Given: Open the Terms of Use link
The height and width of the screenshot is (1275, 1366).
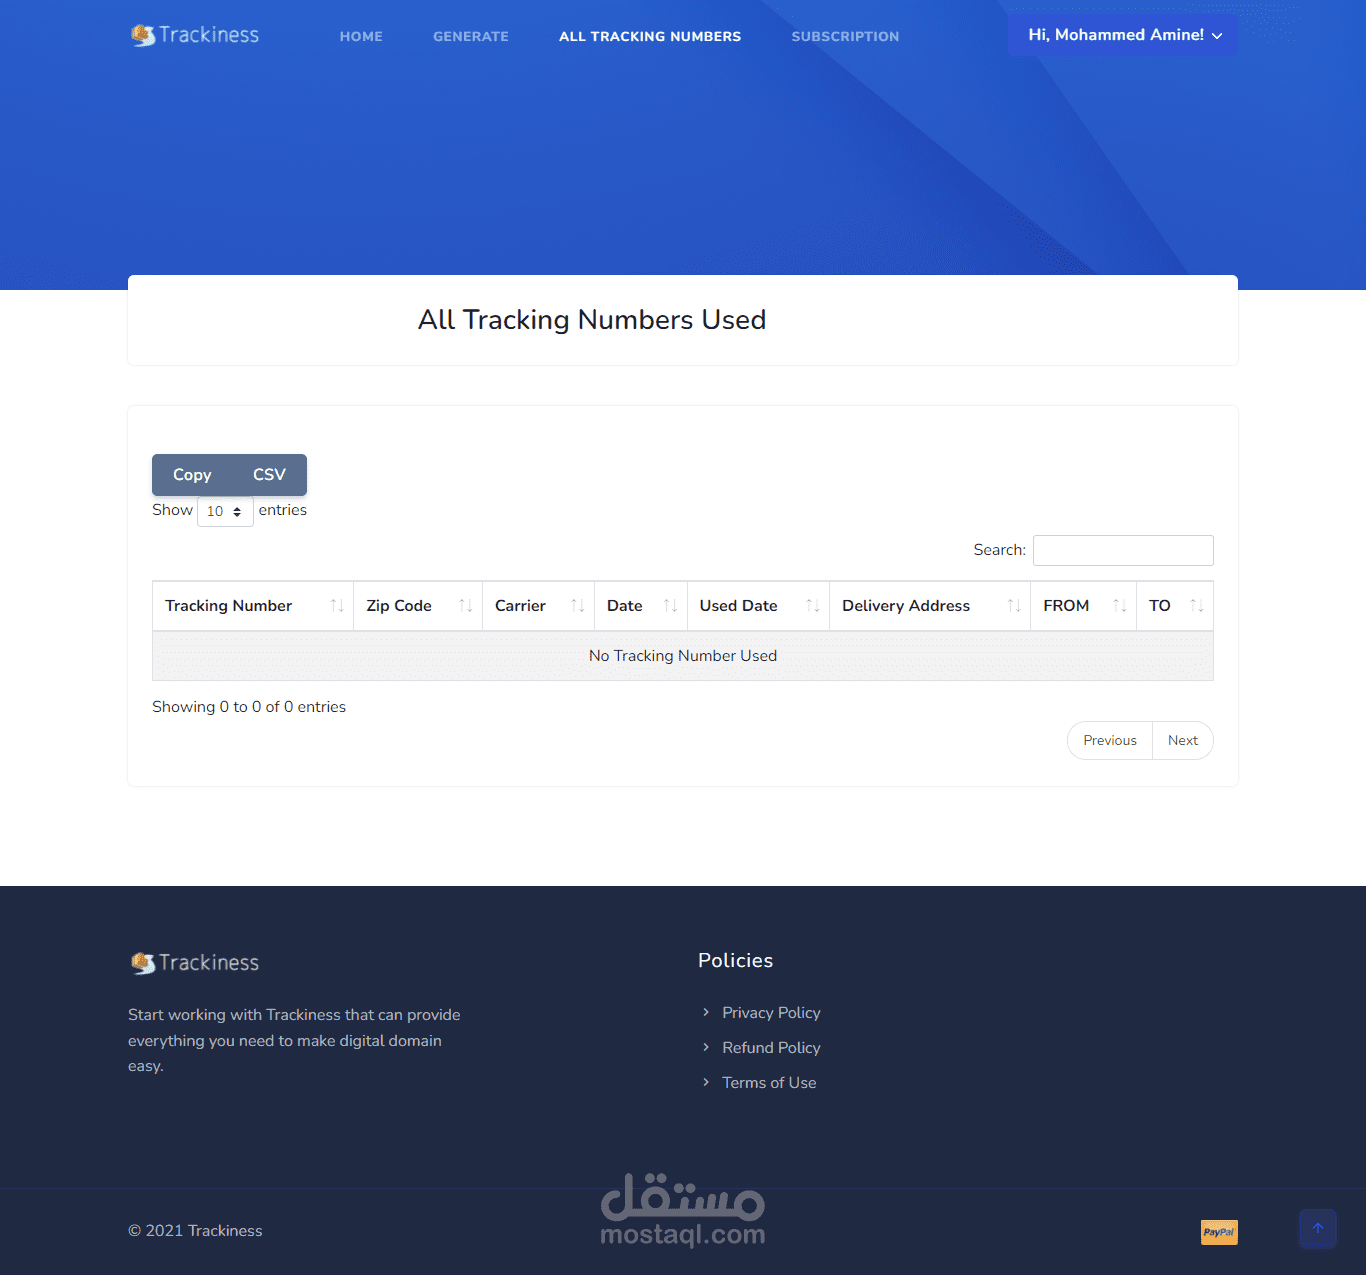Looking at the screenshot, I should (x=769, y=1083).
